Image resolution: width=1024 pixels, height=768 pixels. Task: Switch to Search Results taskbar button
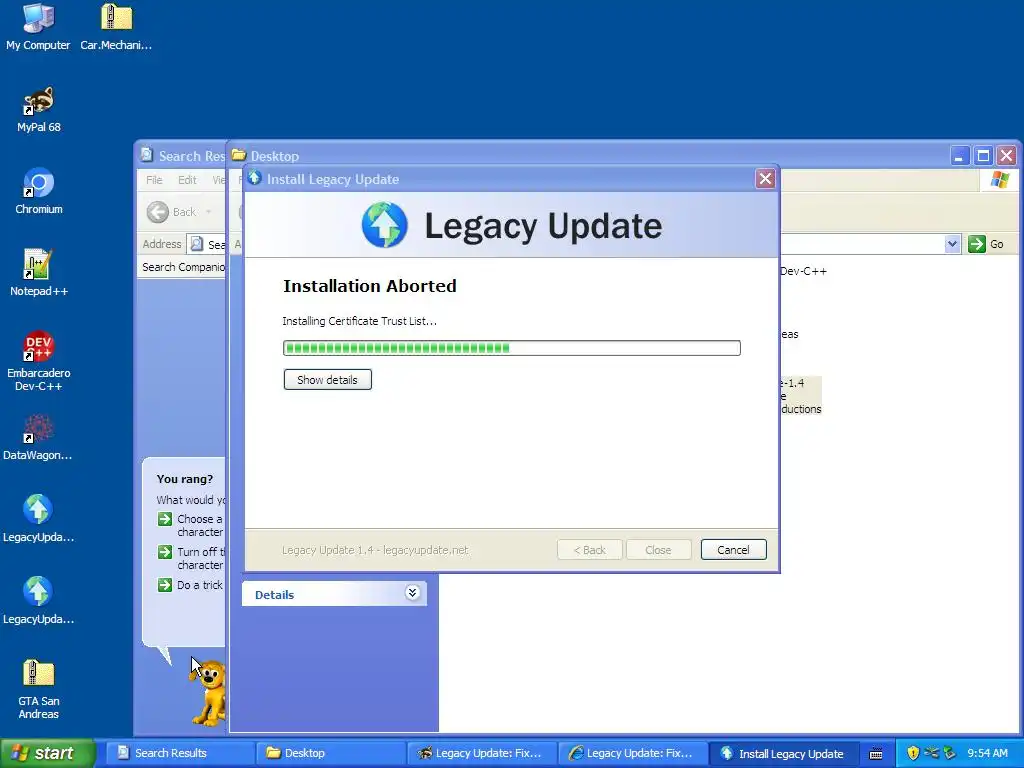[180, 753]
